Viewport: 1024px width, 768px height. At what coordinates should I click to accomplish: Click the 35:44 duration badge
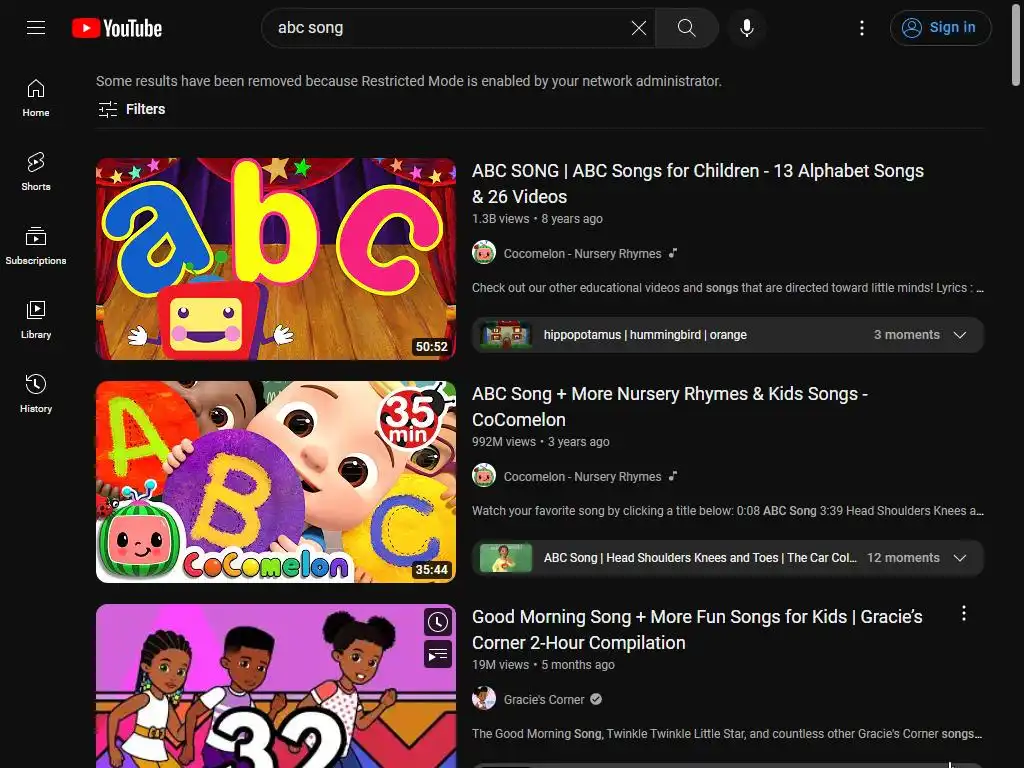click(x=432, y=570)
